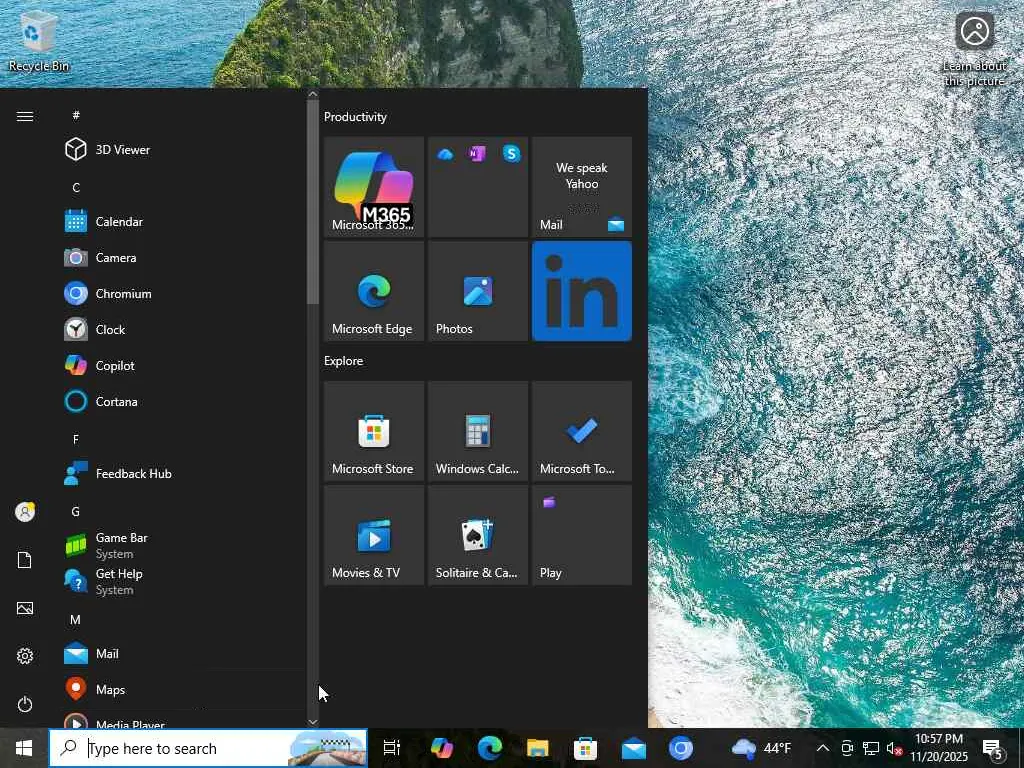Open Microsoft Store from the taskbar

coord(585,748)
